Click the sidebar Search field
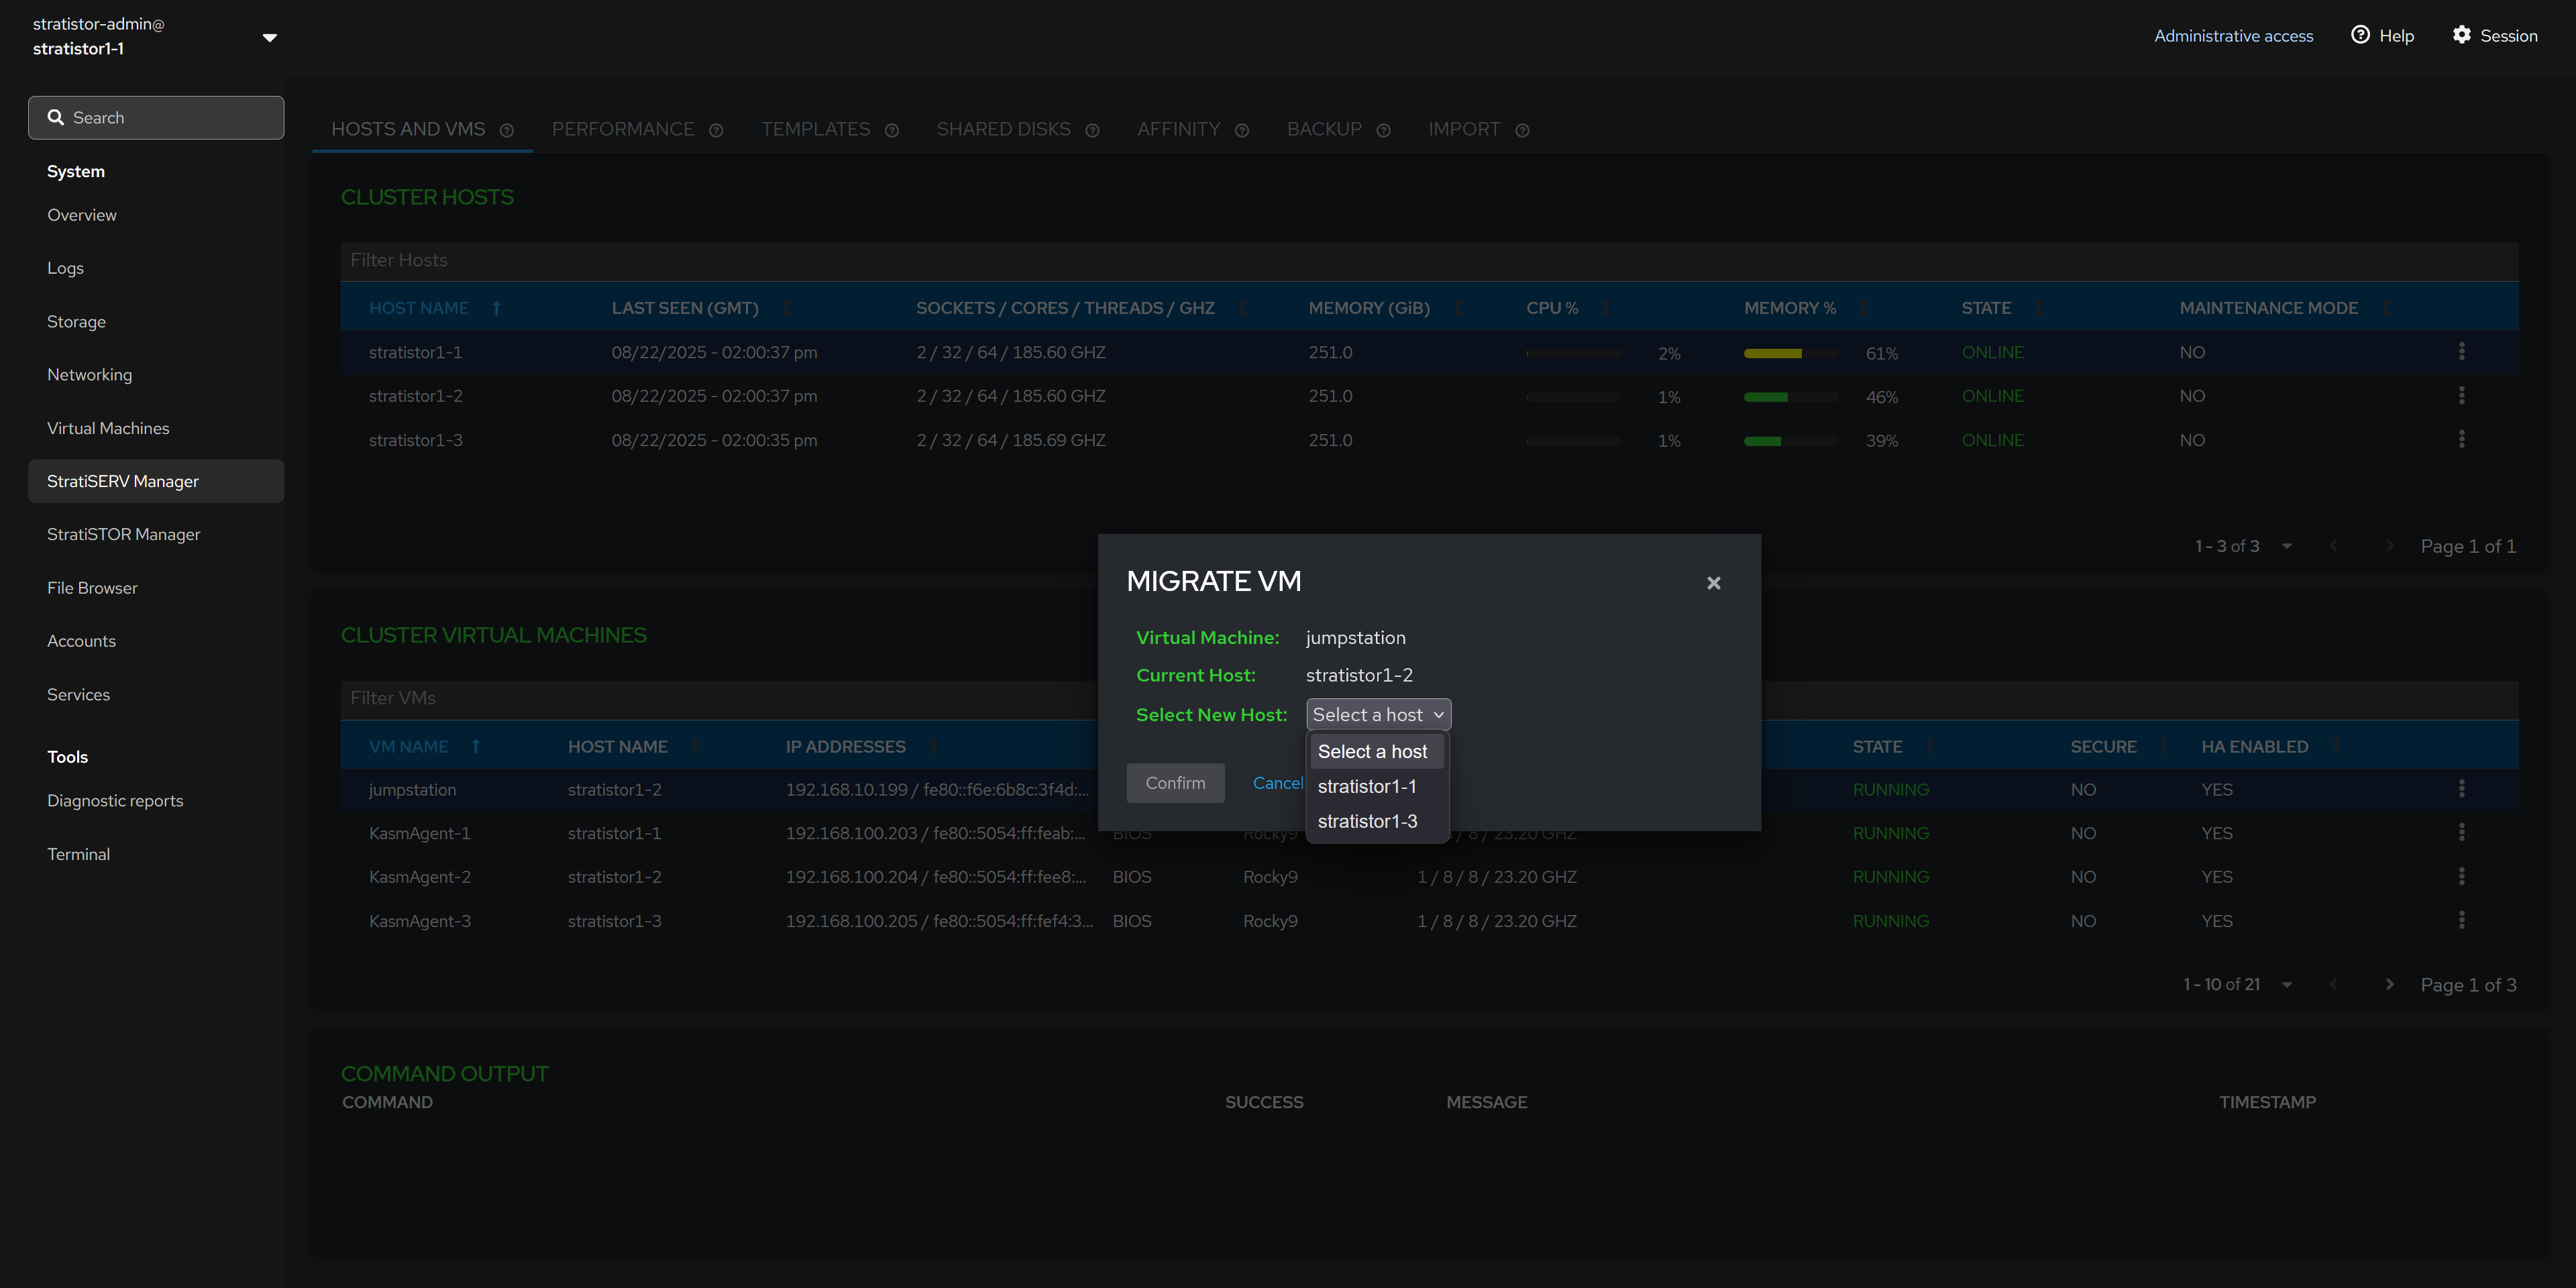Screen dimensions: 2576x1288 click(x=156, y=118)
